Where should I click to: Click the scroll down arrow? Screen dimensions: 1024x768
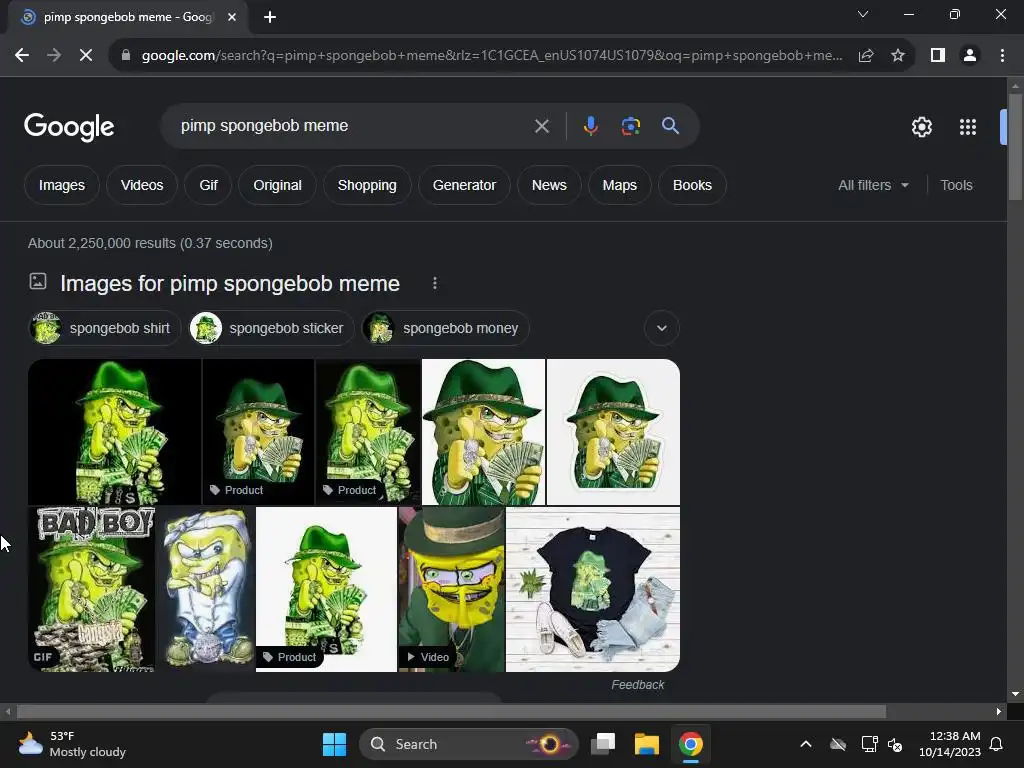pos(1014,694)
